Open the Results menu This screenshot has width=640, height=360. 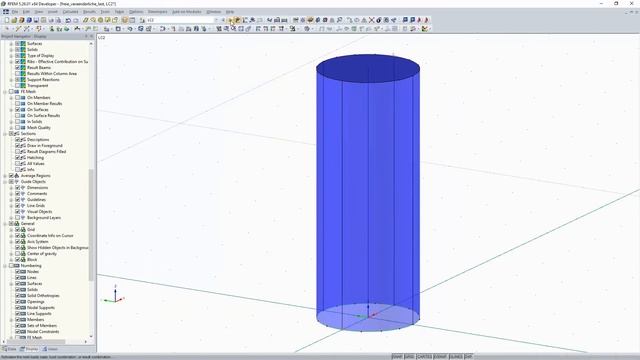click(x=89, y=12)
